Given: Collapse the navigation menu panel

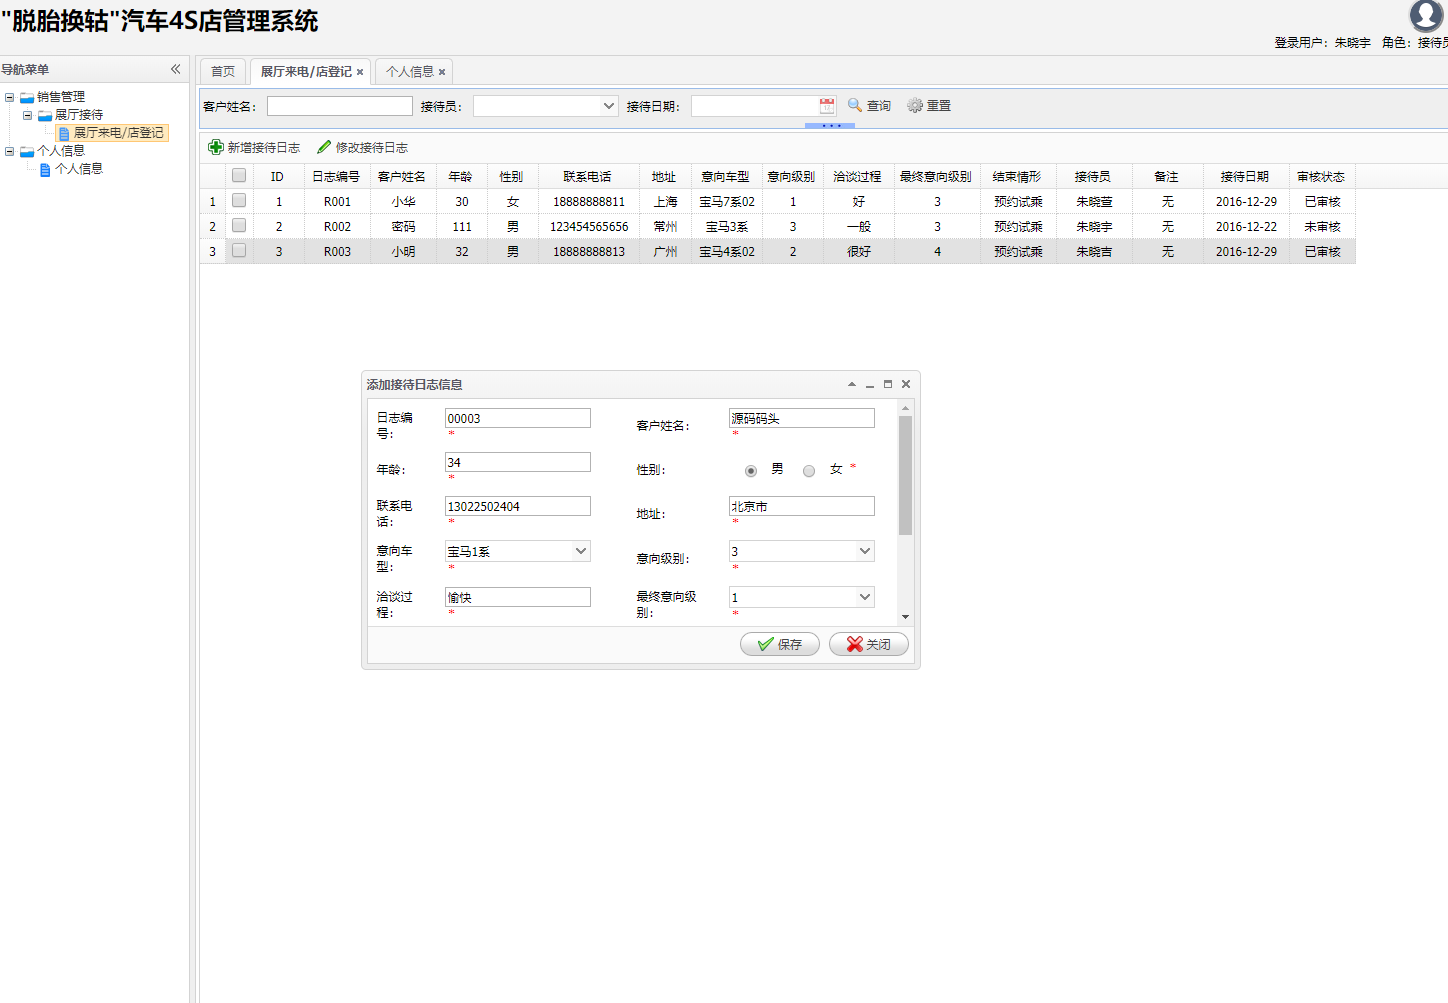Looking at the screenshot, I should coord(176,69).
